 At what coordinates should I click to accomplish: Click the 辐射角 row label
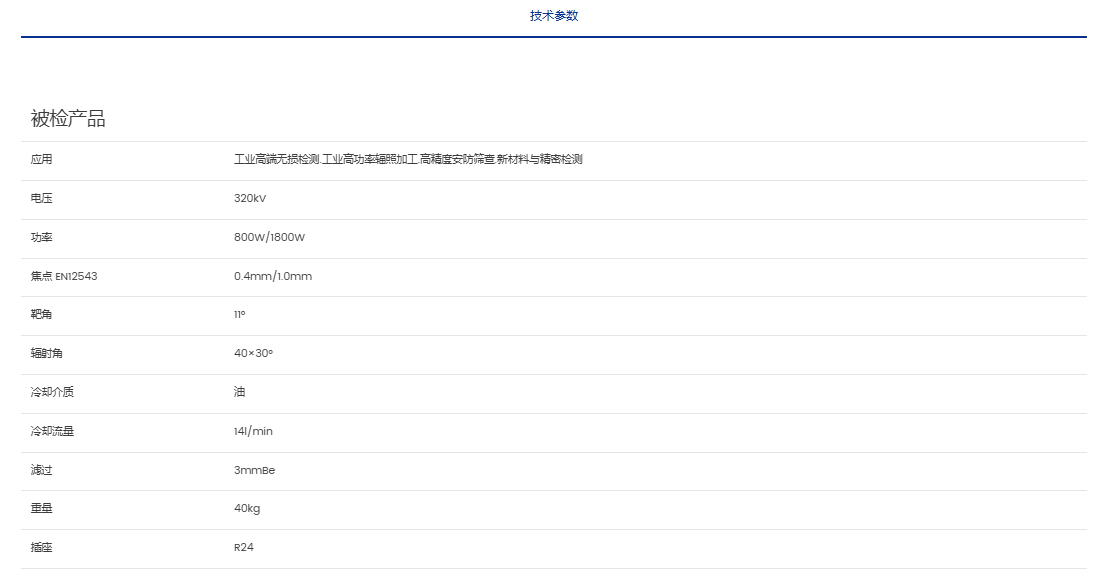[47, 353]
